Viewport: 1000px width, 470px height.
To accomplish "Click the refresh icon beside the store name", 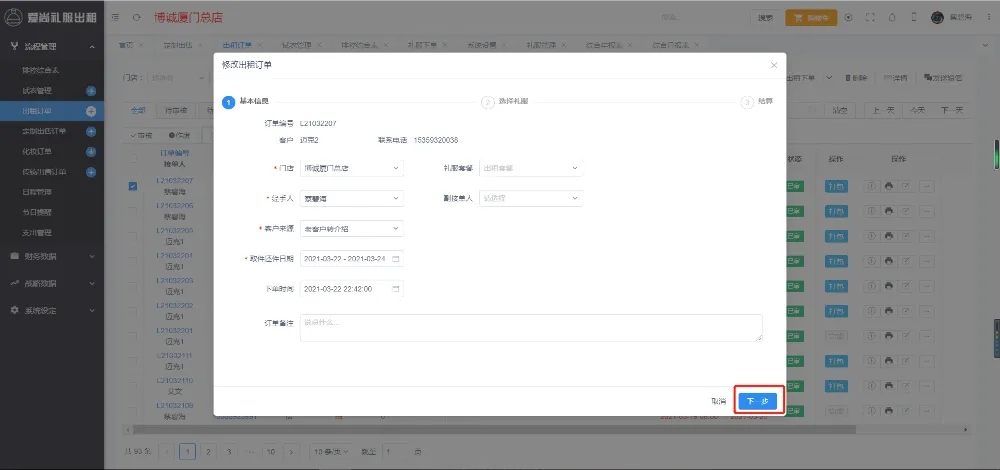I will pyautogui.click(x=136, y=17).
